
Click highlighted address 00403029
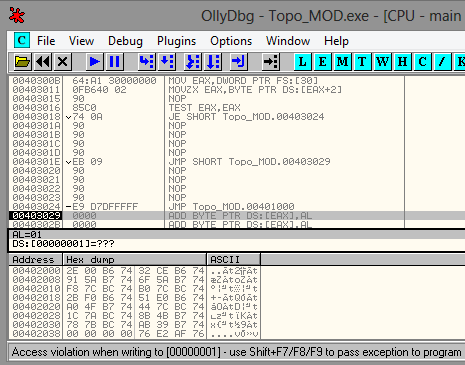coord(36,216)
